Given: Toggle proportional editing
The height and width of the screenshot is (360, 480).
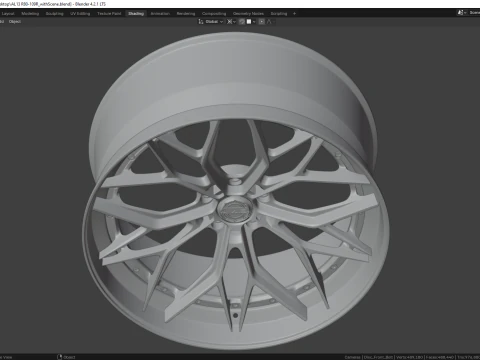Looking at the screenshot, I should (x=262, y=22).
